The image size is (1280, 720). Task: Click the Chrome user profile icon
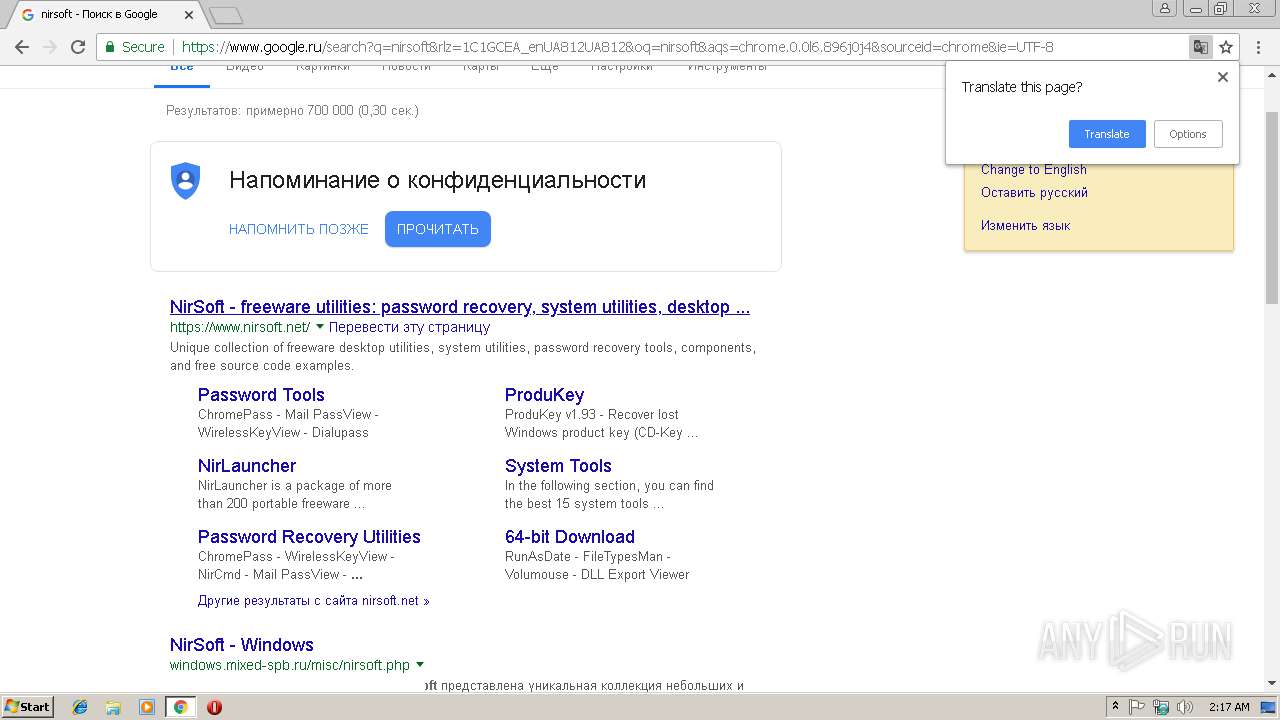click(x=1165, y=8)
